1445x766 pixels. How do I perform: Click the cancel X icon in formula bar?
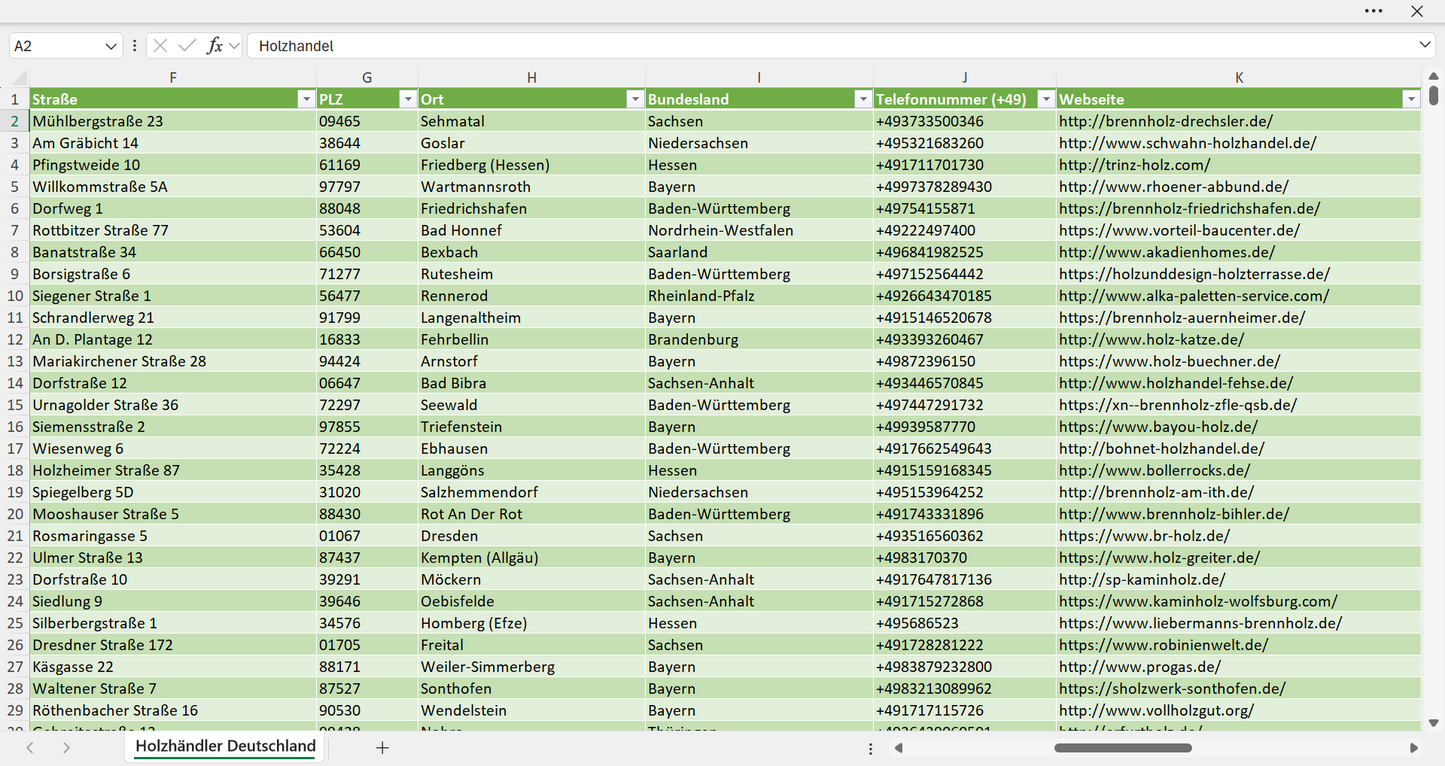click(x=160, y=46)
